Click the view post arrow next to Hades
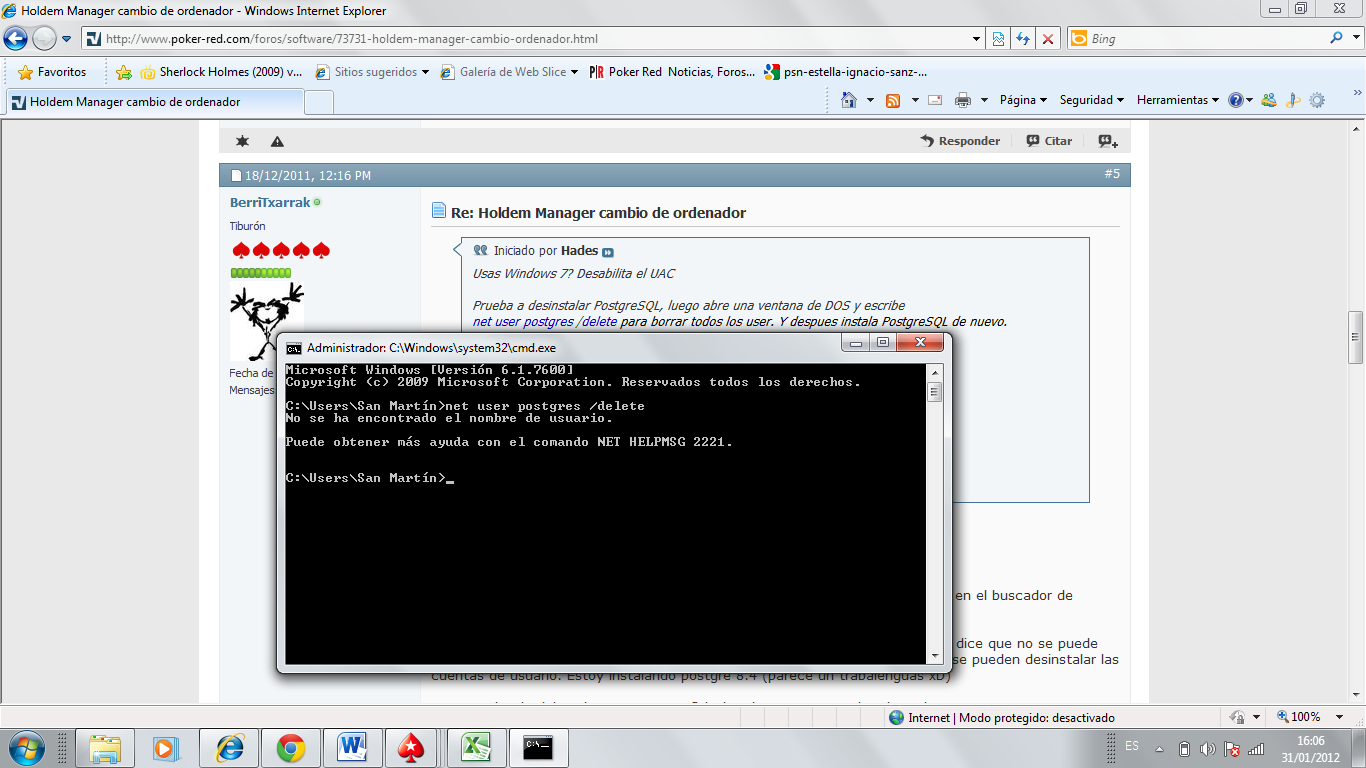The image size is (1366, 768). click(607, 252)
